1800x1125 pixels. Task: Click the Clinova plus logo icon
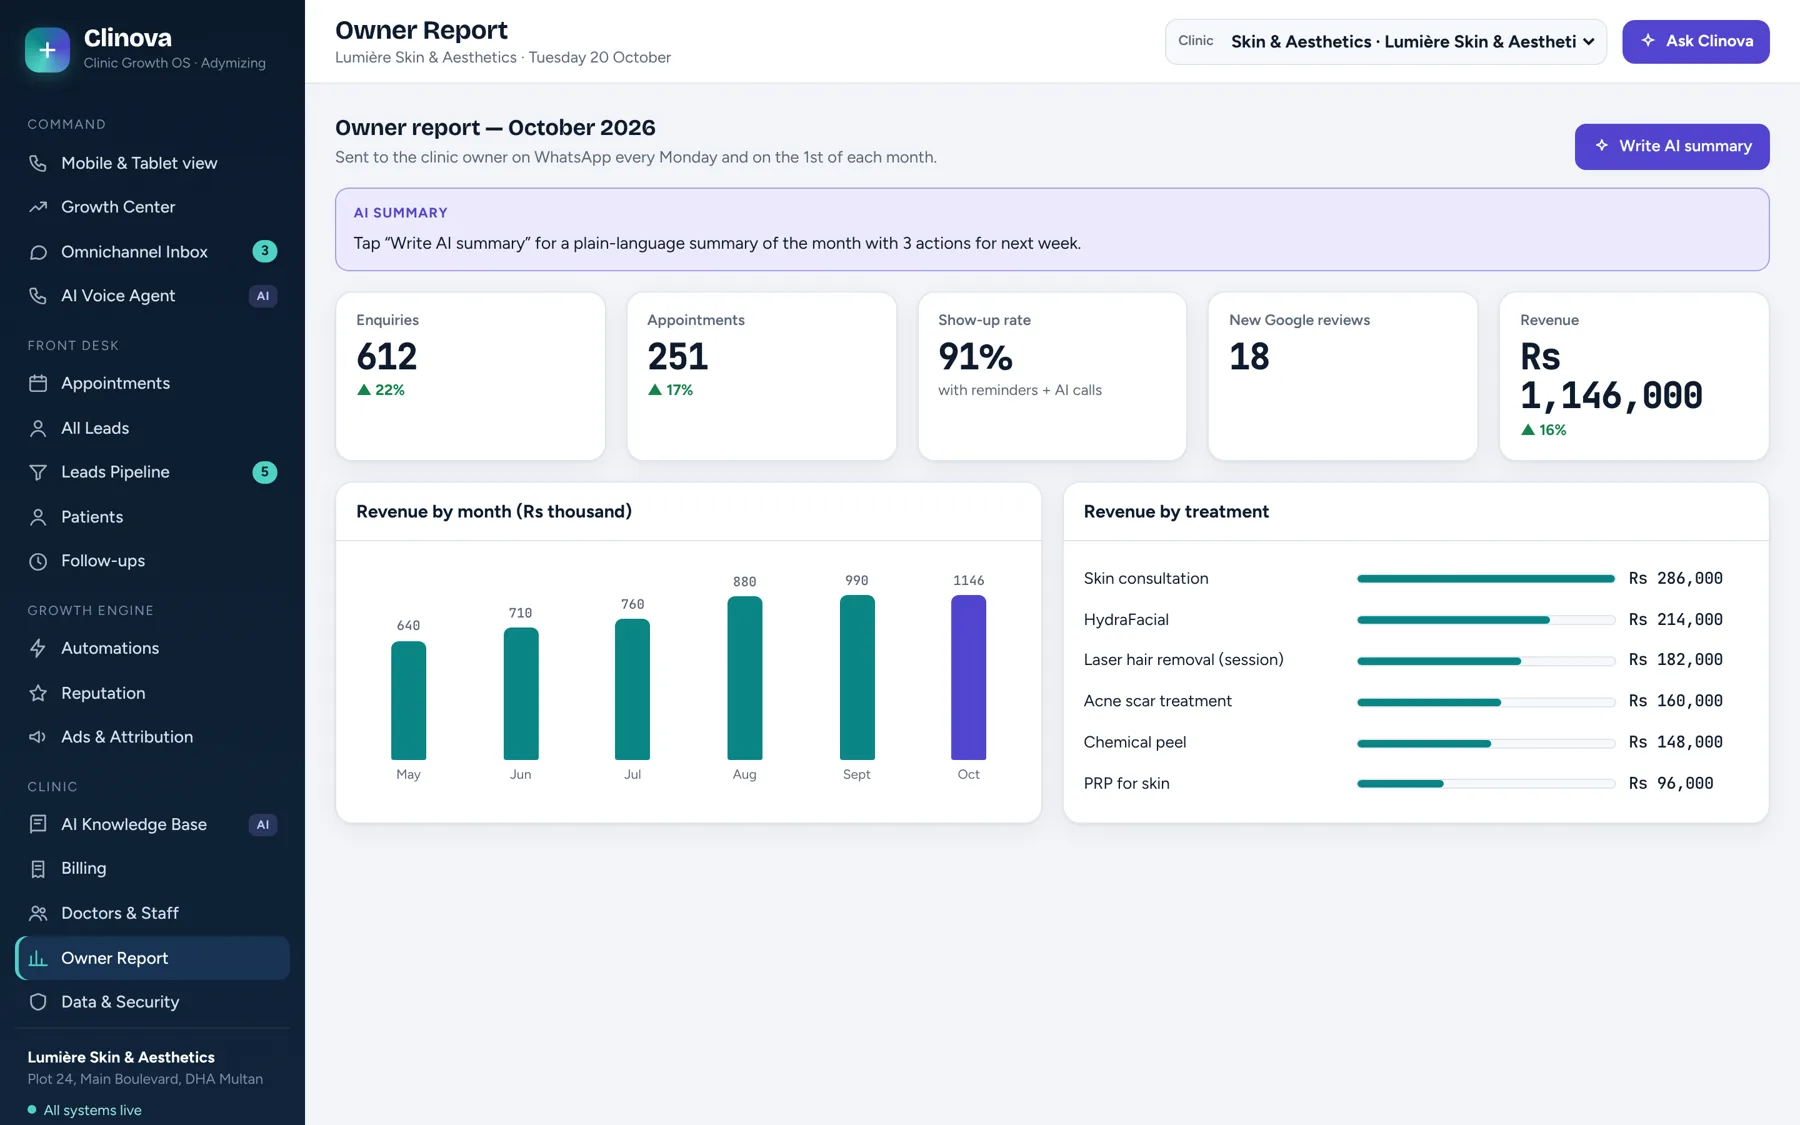tap(47, 50)
